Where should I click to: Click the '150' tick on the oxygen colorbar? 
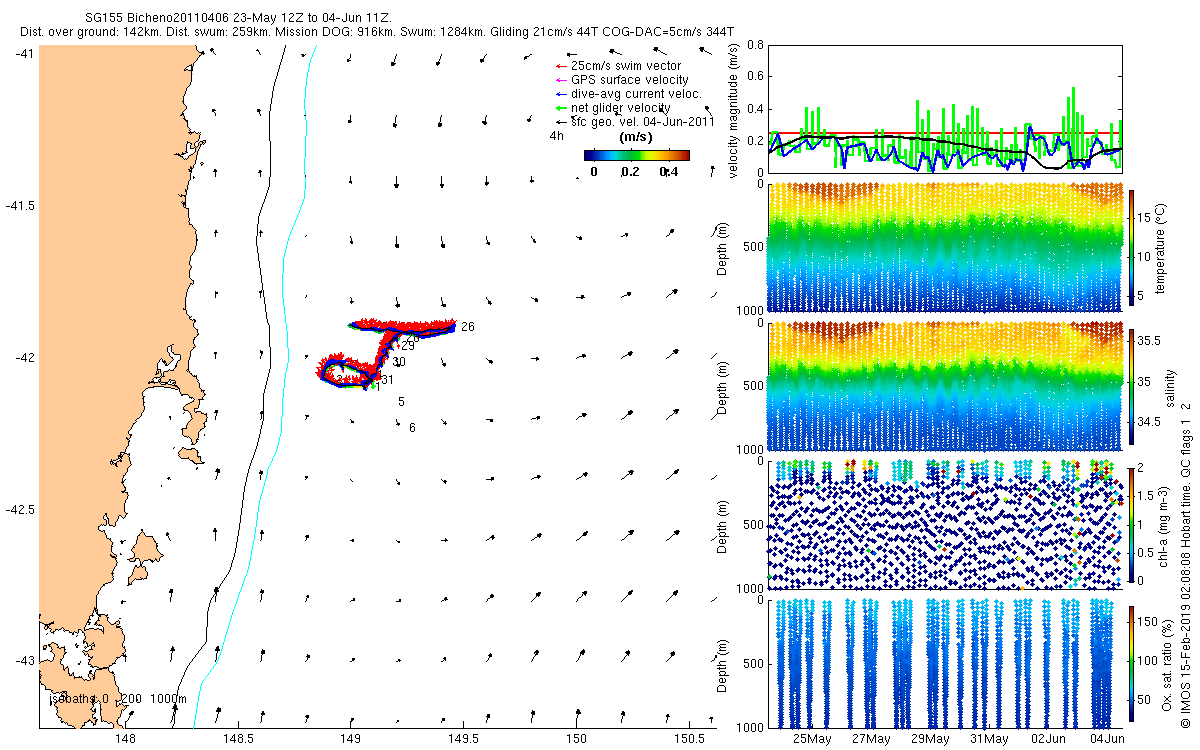click(1147, 624)
